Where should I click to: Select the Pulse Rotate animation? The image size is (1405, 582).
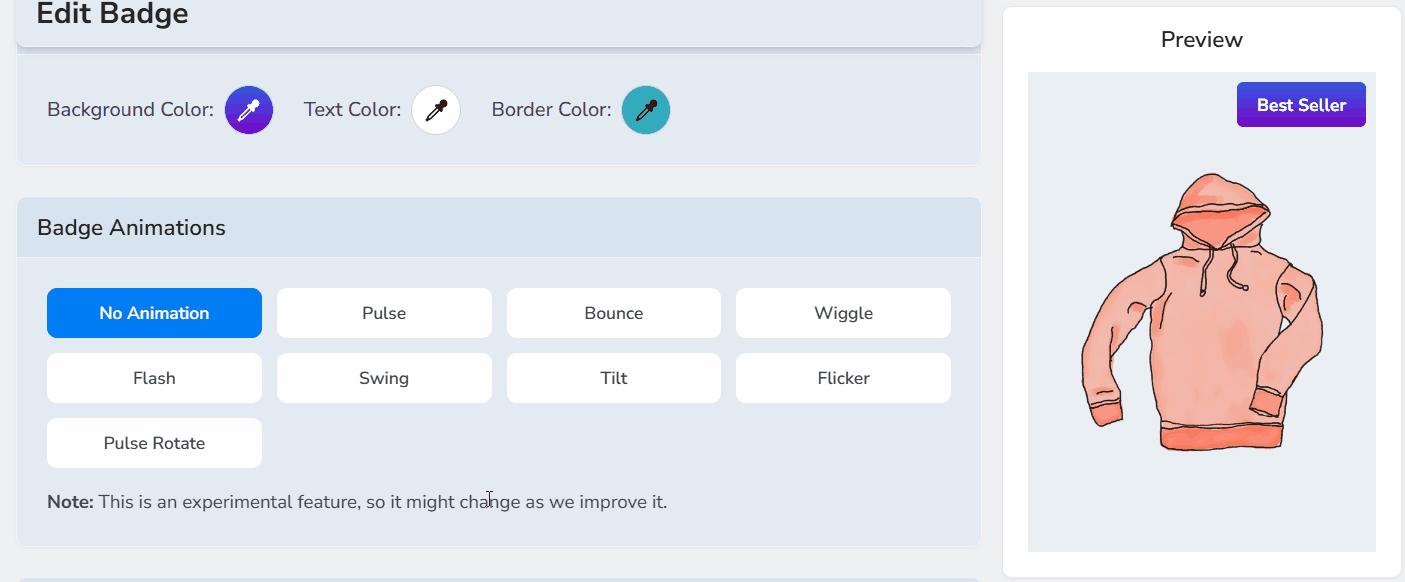coord(154,443)
